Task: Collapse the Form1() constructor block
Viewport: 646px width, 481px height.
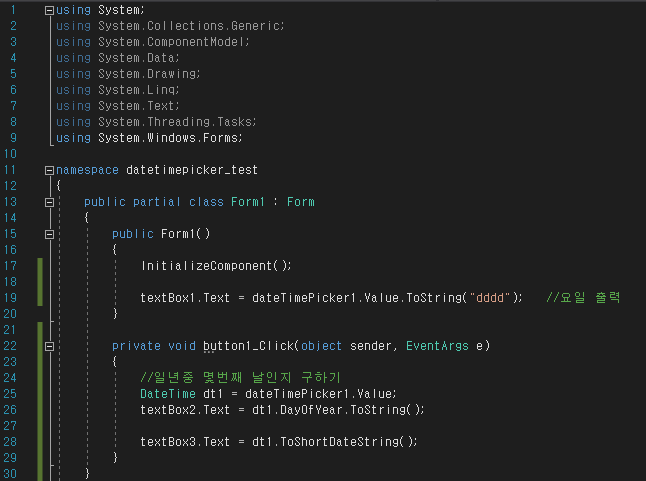Action: [x=49, y=234]
